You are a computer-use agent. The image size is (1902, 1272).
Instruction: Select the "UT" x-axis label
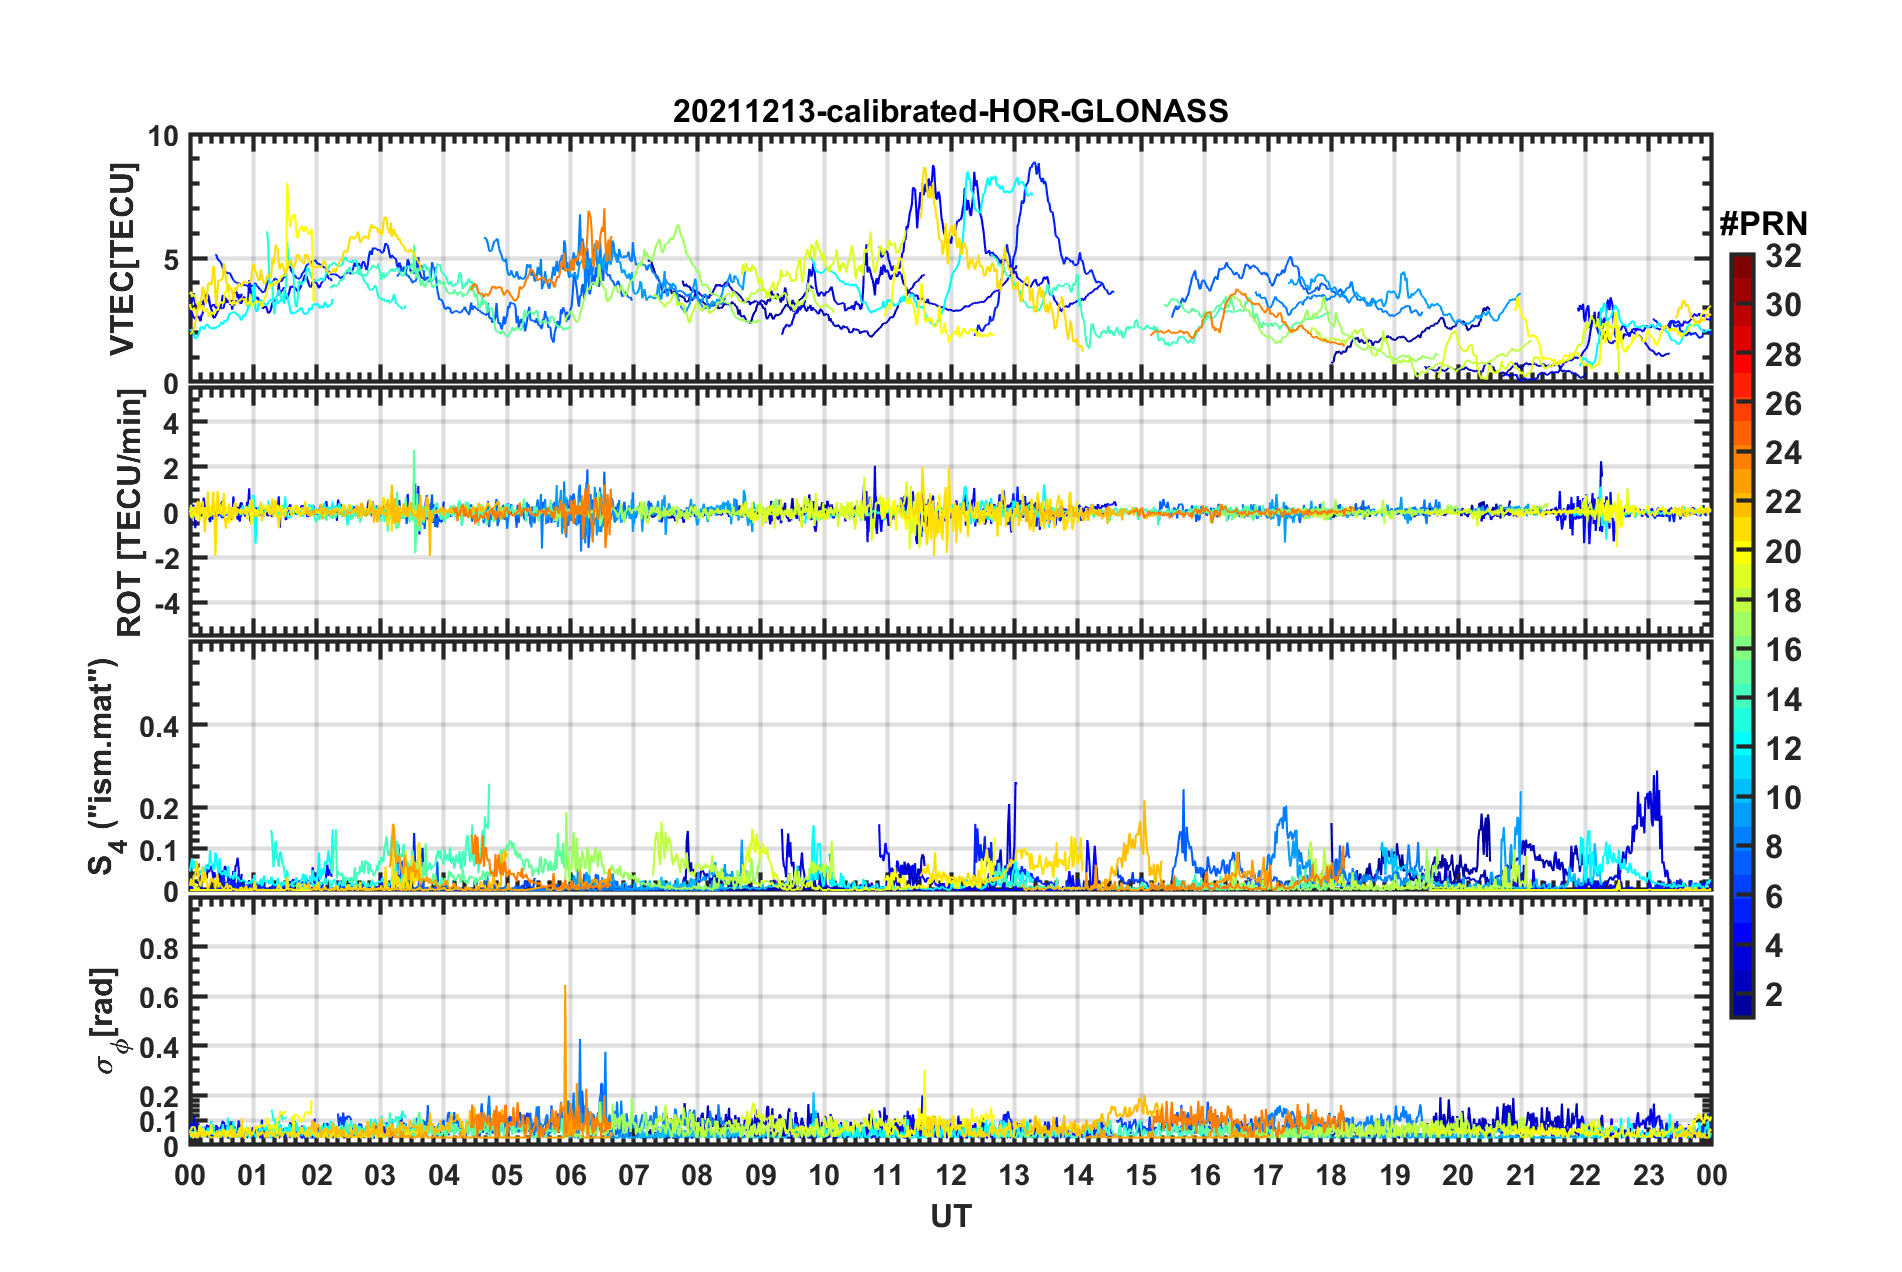(951, 1216)
